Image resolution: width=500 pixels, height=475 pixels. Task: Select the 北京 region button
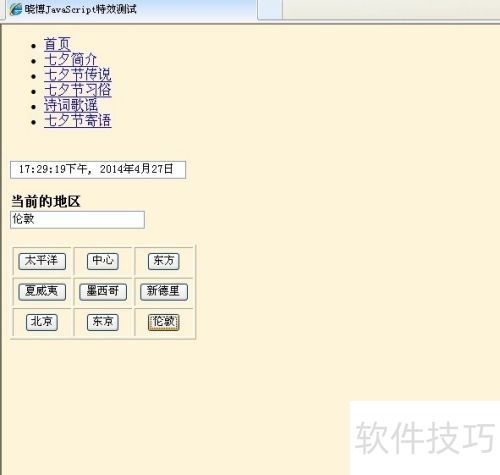tap(42, 322)
